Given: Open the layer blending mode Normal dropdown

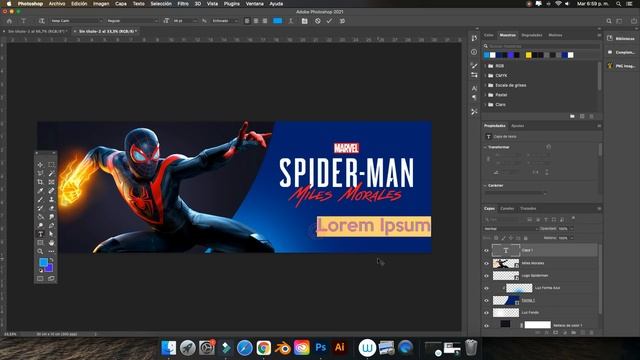Looking at the screenshot, I should (511, 229).
